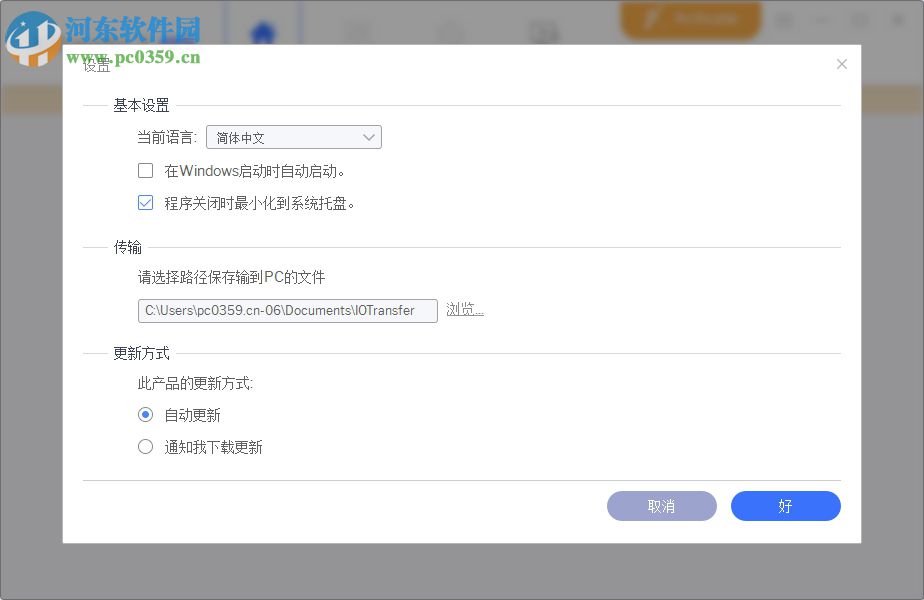Select the Home icon in the toolbar
This screenshot has height=600, width=924.
pos(262,32)
